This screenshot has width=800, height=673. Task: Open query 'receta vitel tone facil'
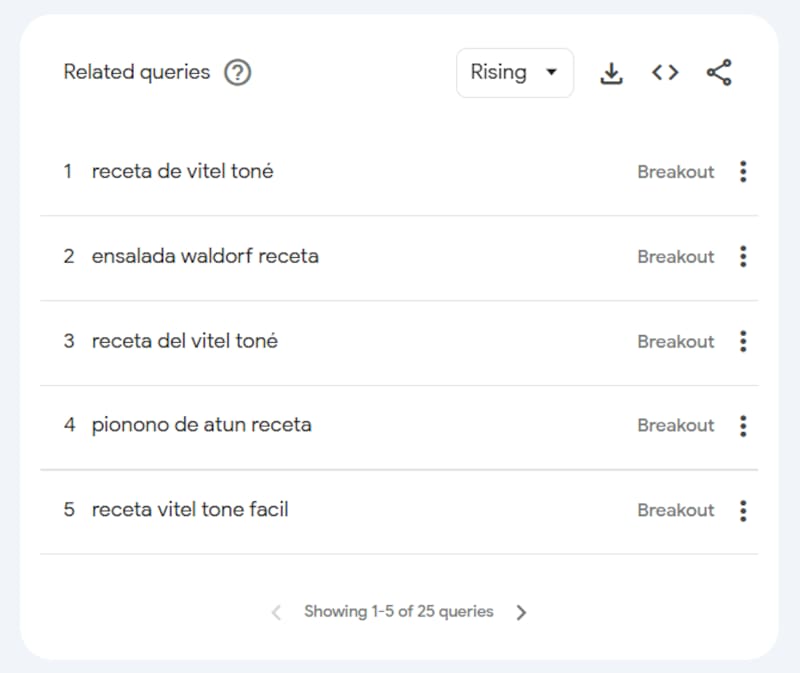pyautogui.click(x=190, y=511)
